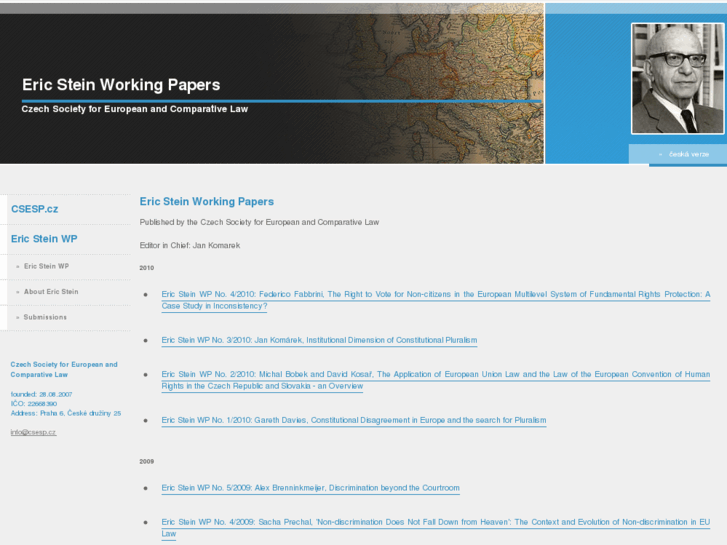Click the Czech Society for European and Comparative Law subtitle
The height and width of the screenshot is (545, 727).
click(x=135, y=109)
